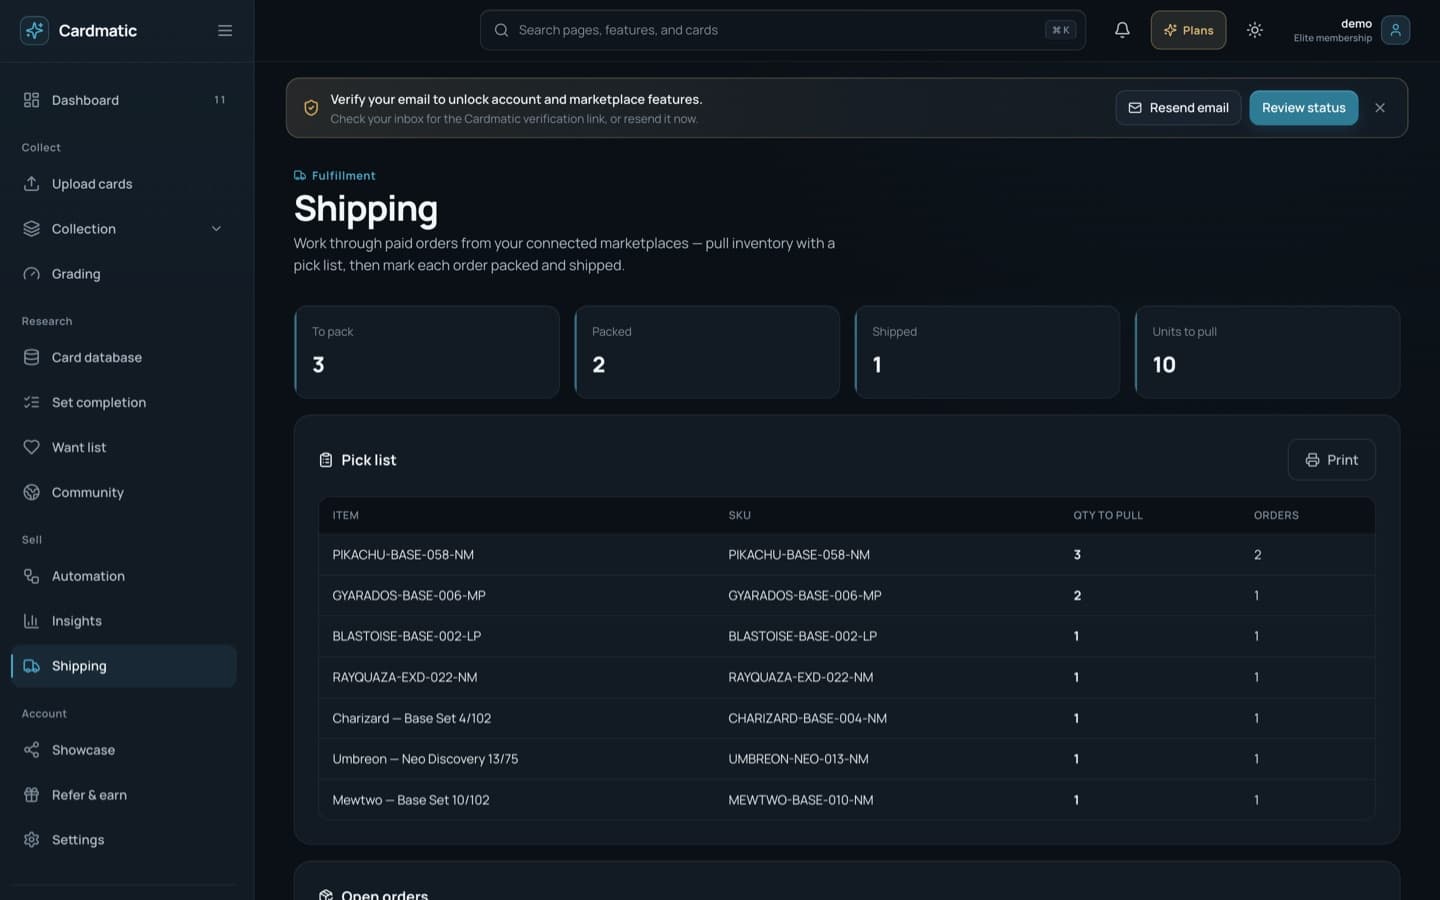Click the To pack stat card
The height and width of the screenshot is (900, 1440).
point(427,352)
